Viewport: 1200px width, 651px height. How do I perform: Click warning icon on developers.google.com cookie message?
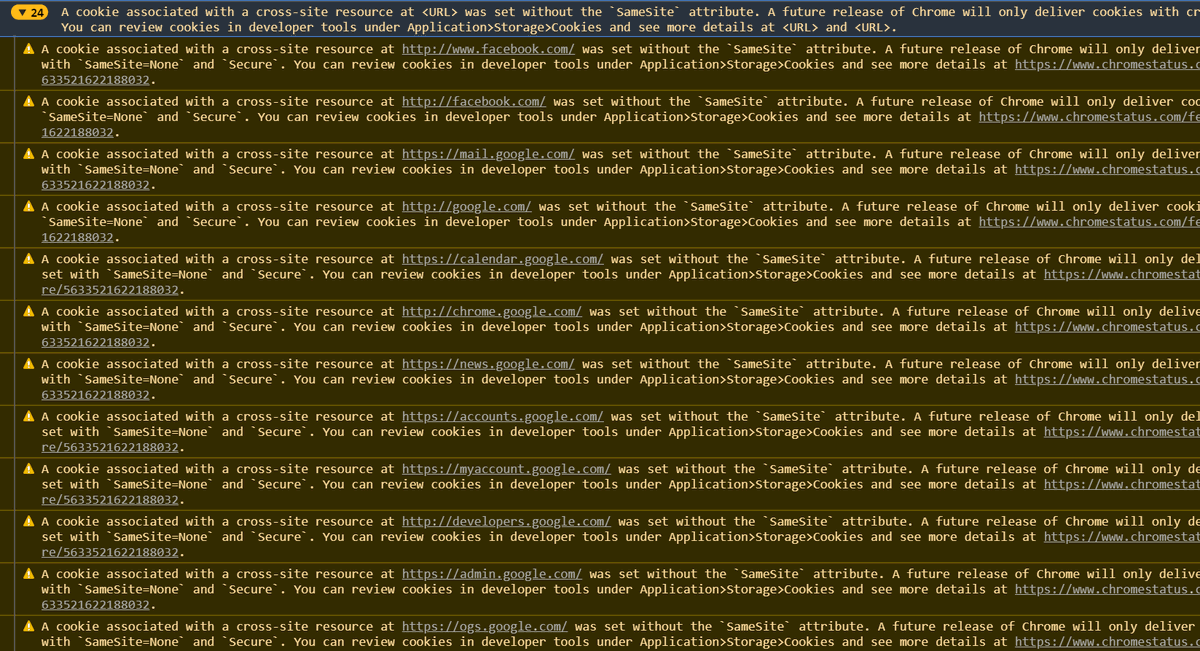tap(29, 522)
